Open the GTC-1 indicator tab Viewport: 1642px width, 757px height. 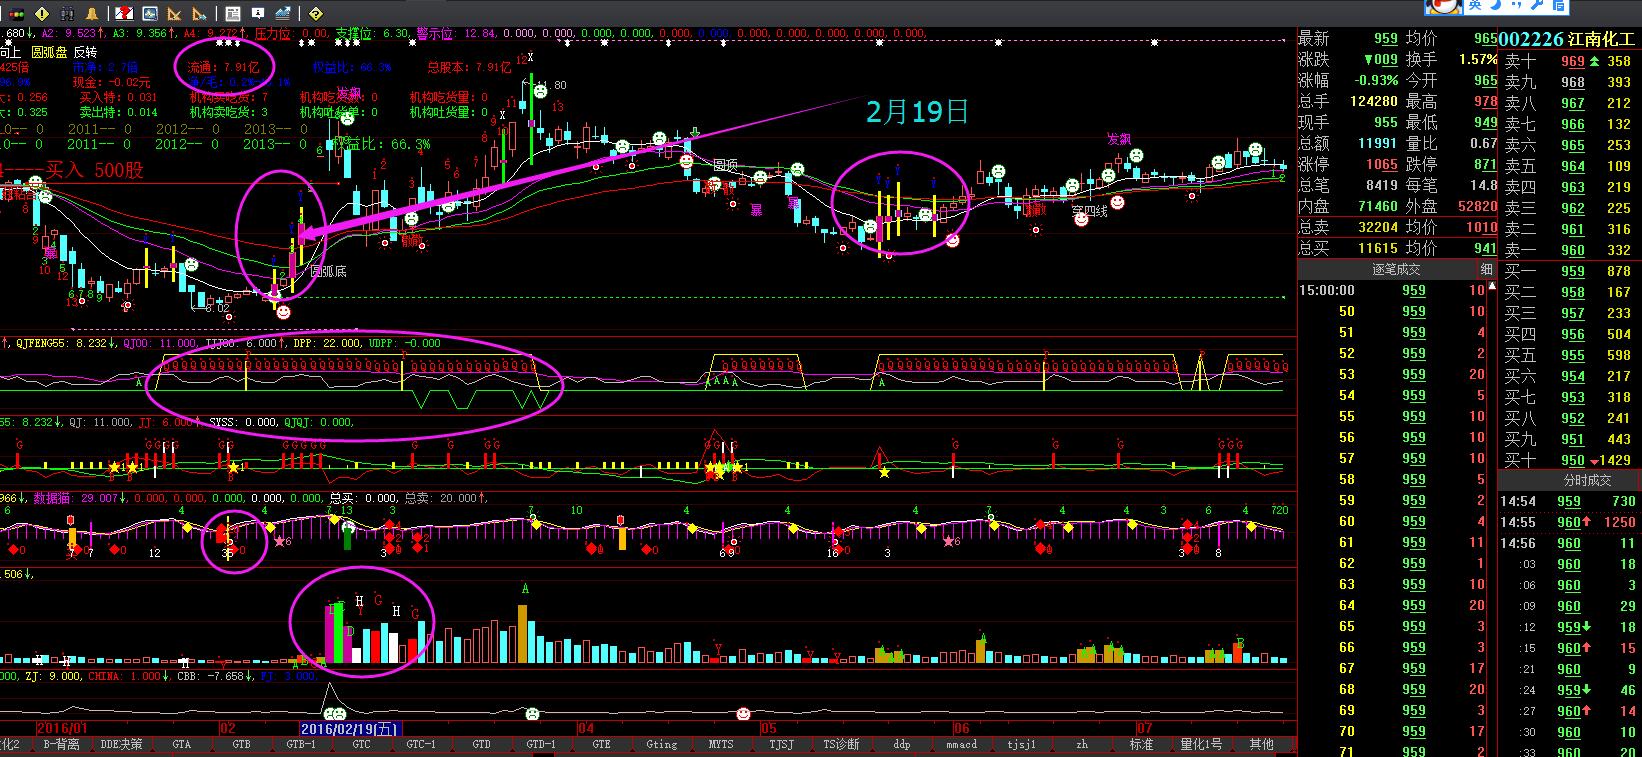[x=421, y=744]
